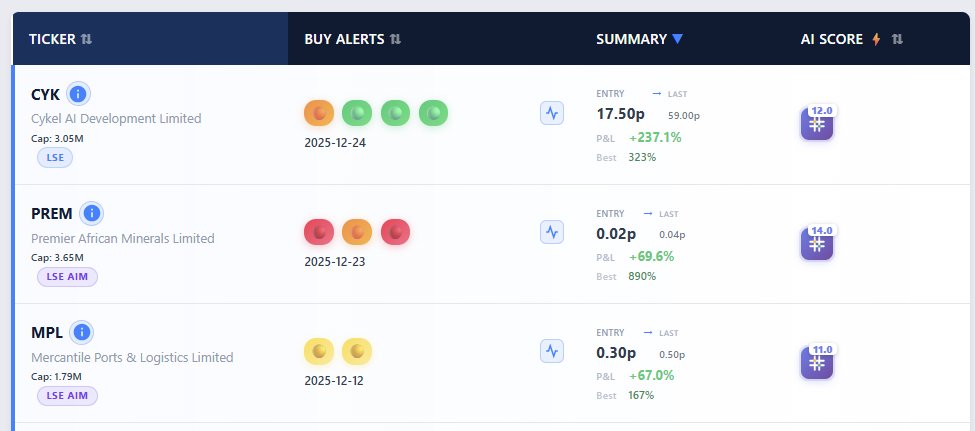Click the LSE AIM tag under PREM
This screenshot has width=975, height=431.
(x=68, y=277)
